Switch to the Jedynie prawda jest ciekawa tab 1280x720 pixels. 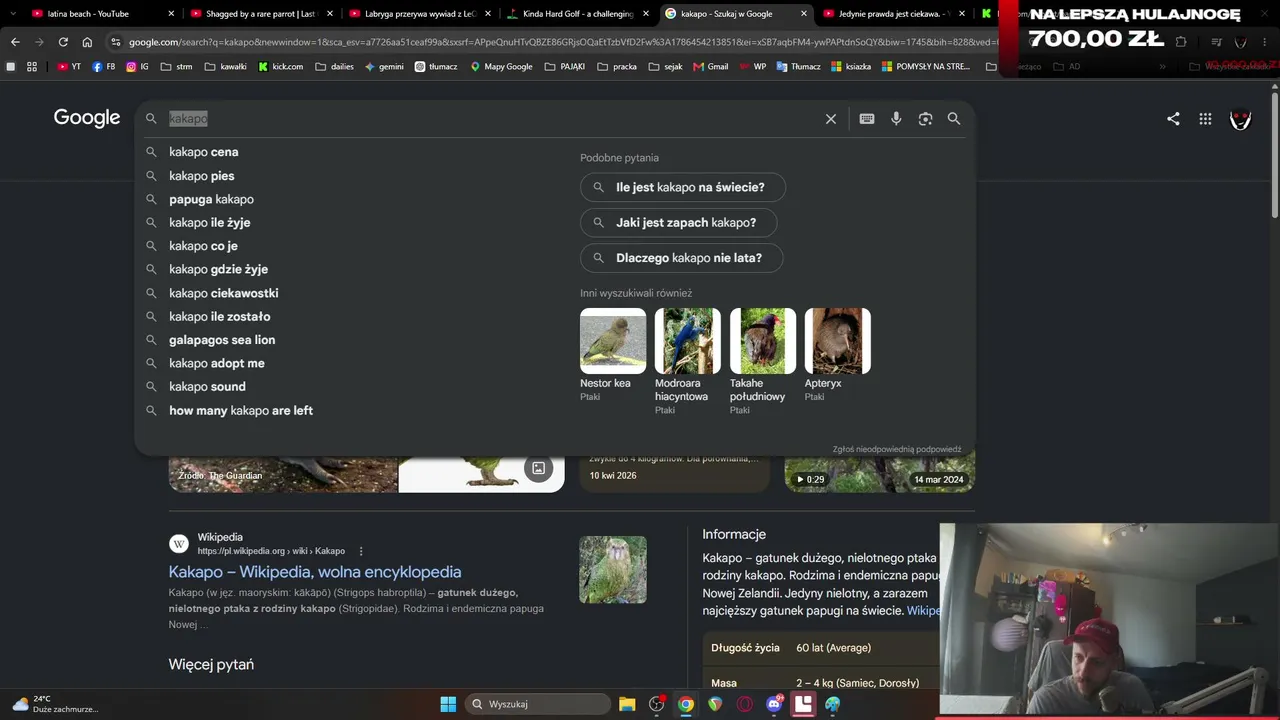893,14
